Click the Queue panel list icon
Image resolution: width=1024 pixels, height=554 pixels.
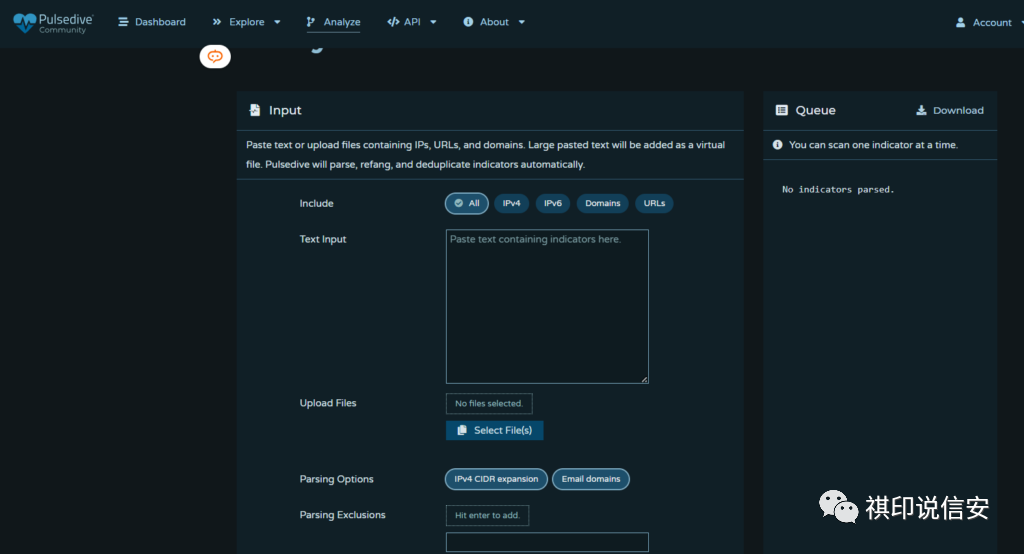pos(779,111)
